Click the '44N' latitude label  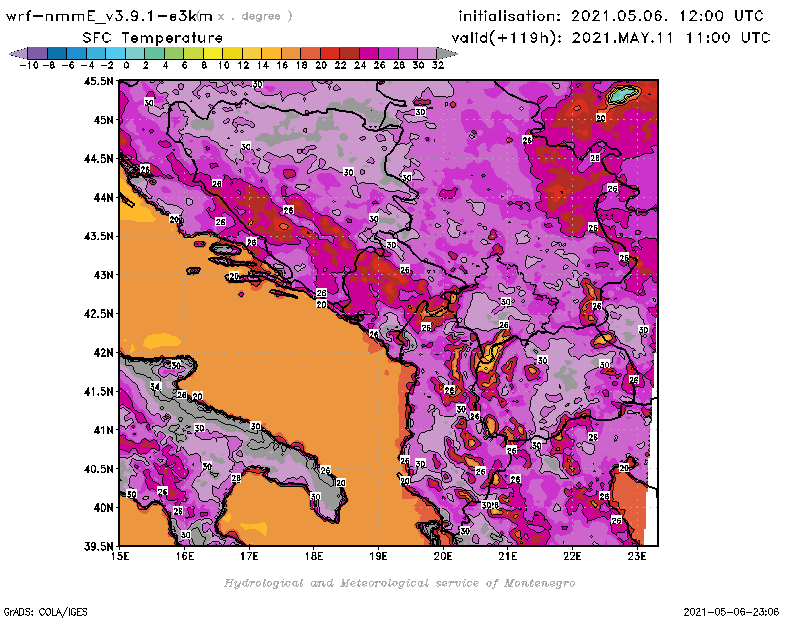tap(103, 197)
